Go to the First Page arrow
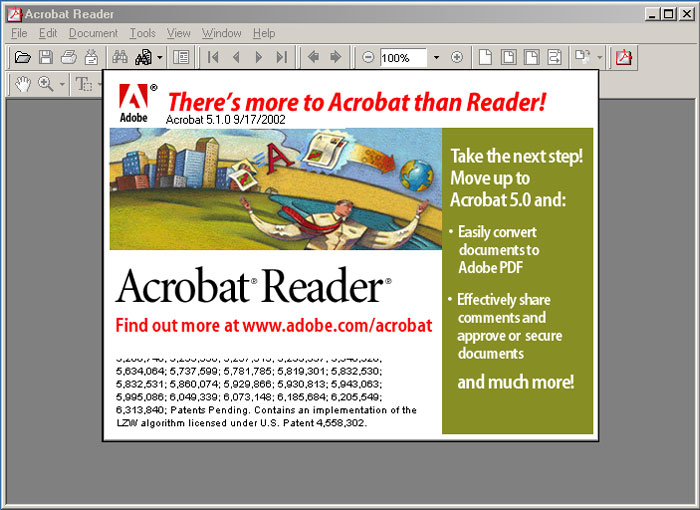 [213, 57]
